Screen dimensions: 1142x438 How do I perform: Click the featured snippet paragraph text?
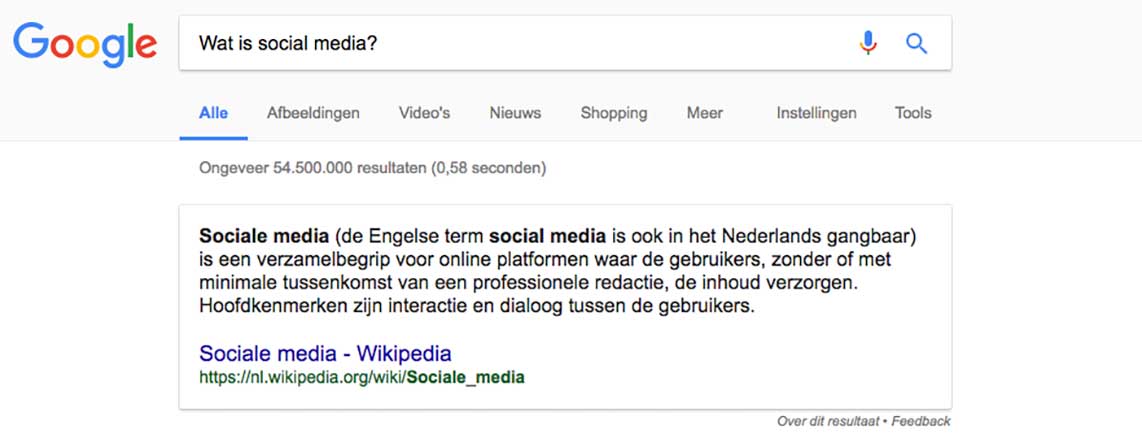point(557,271)
